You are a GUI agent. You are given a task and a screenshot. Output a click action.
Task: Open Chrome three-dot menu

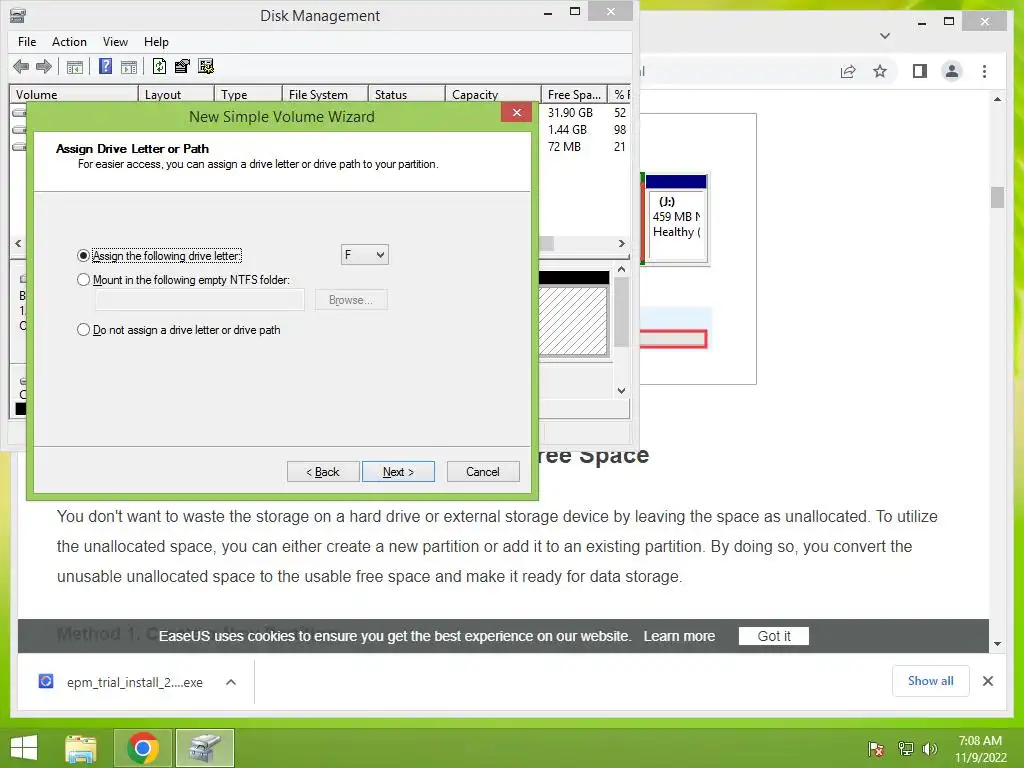[984, 71]
